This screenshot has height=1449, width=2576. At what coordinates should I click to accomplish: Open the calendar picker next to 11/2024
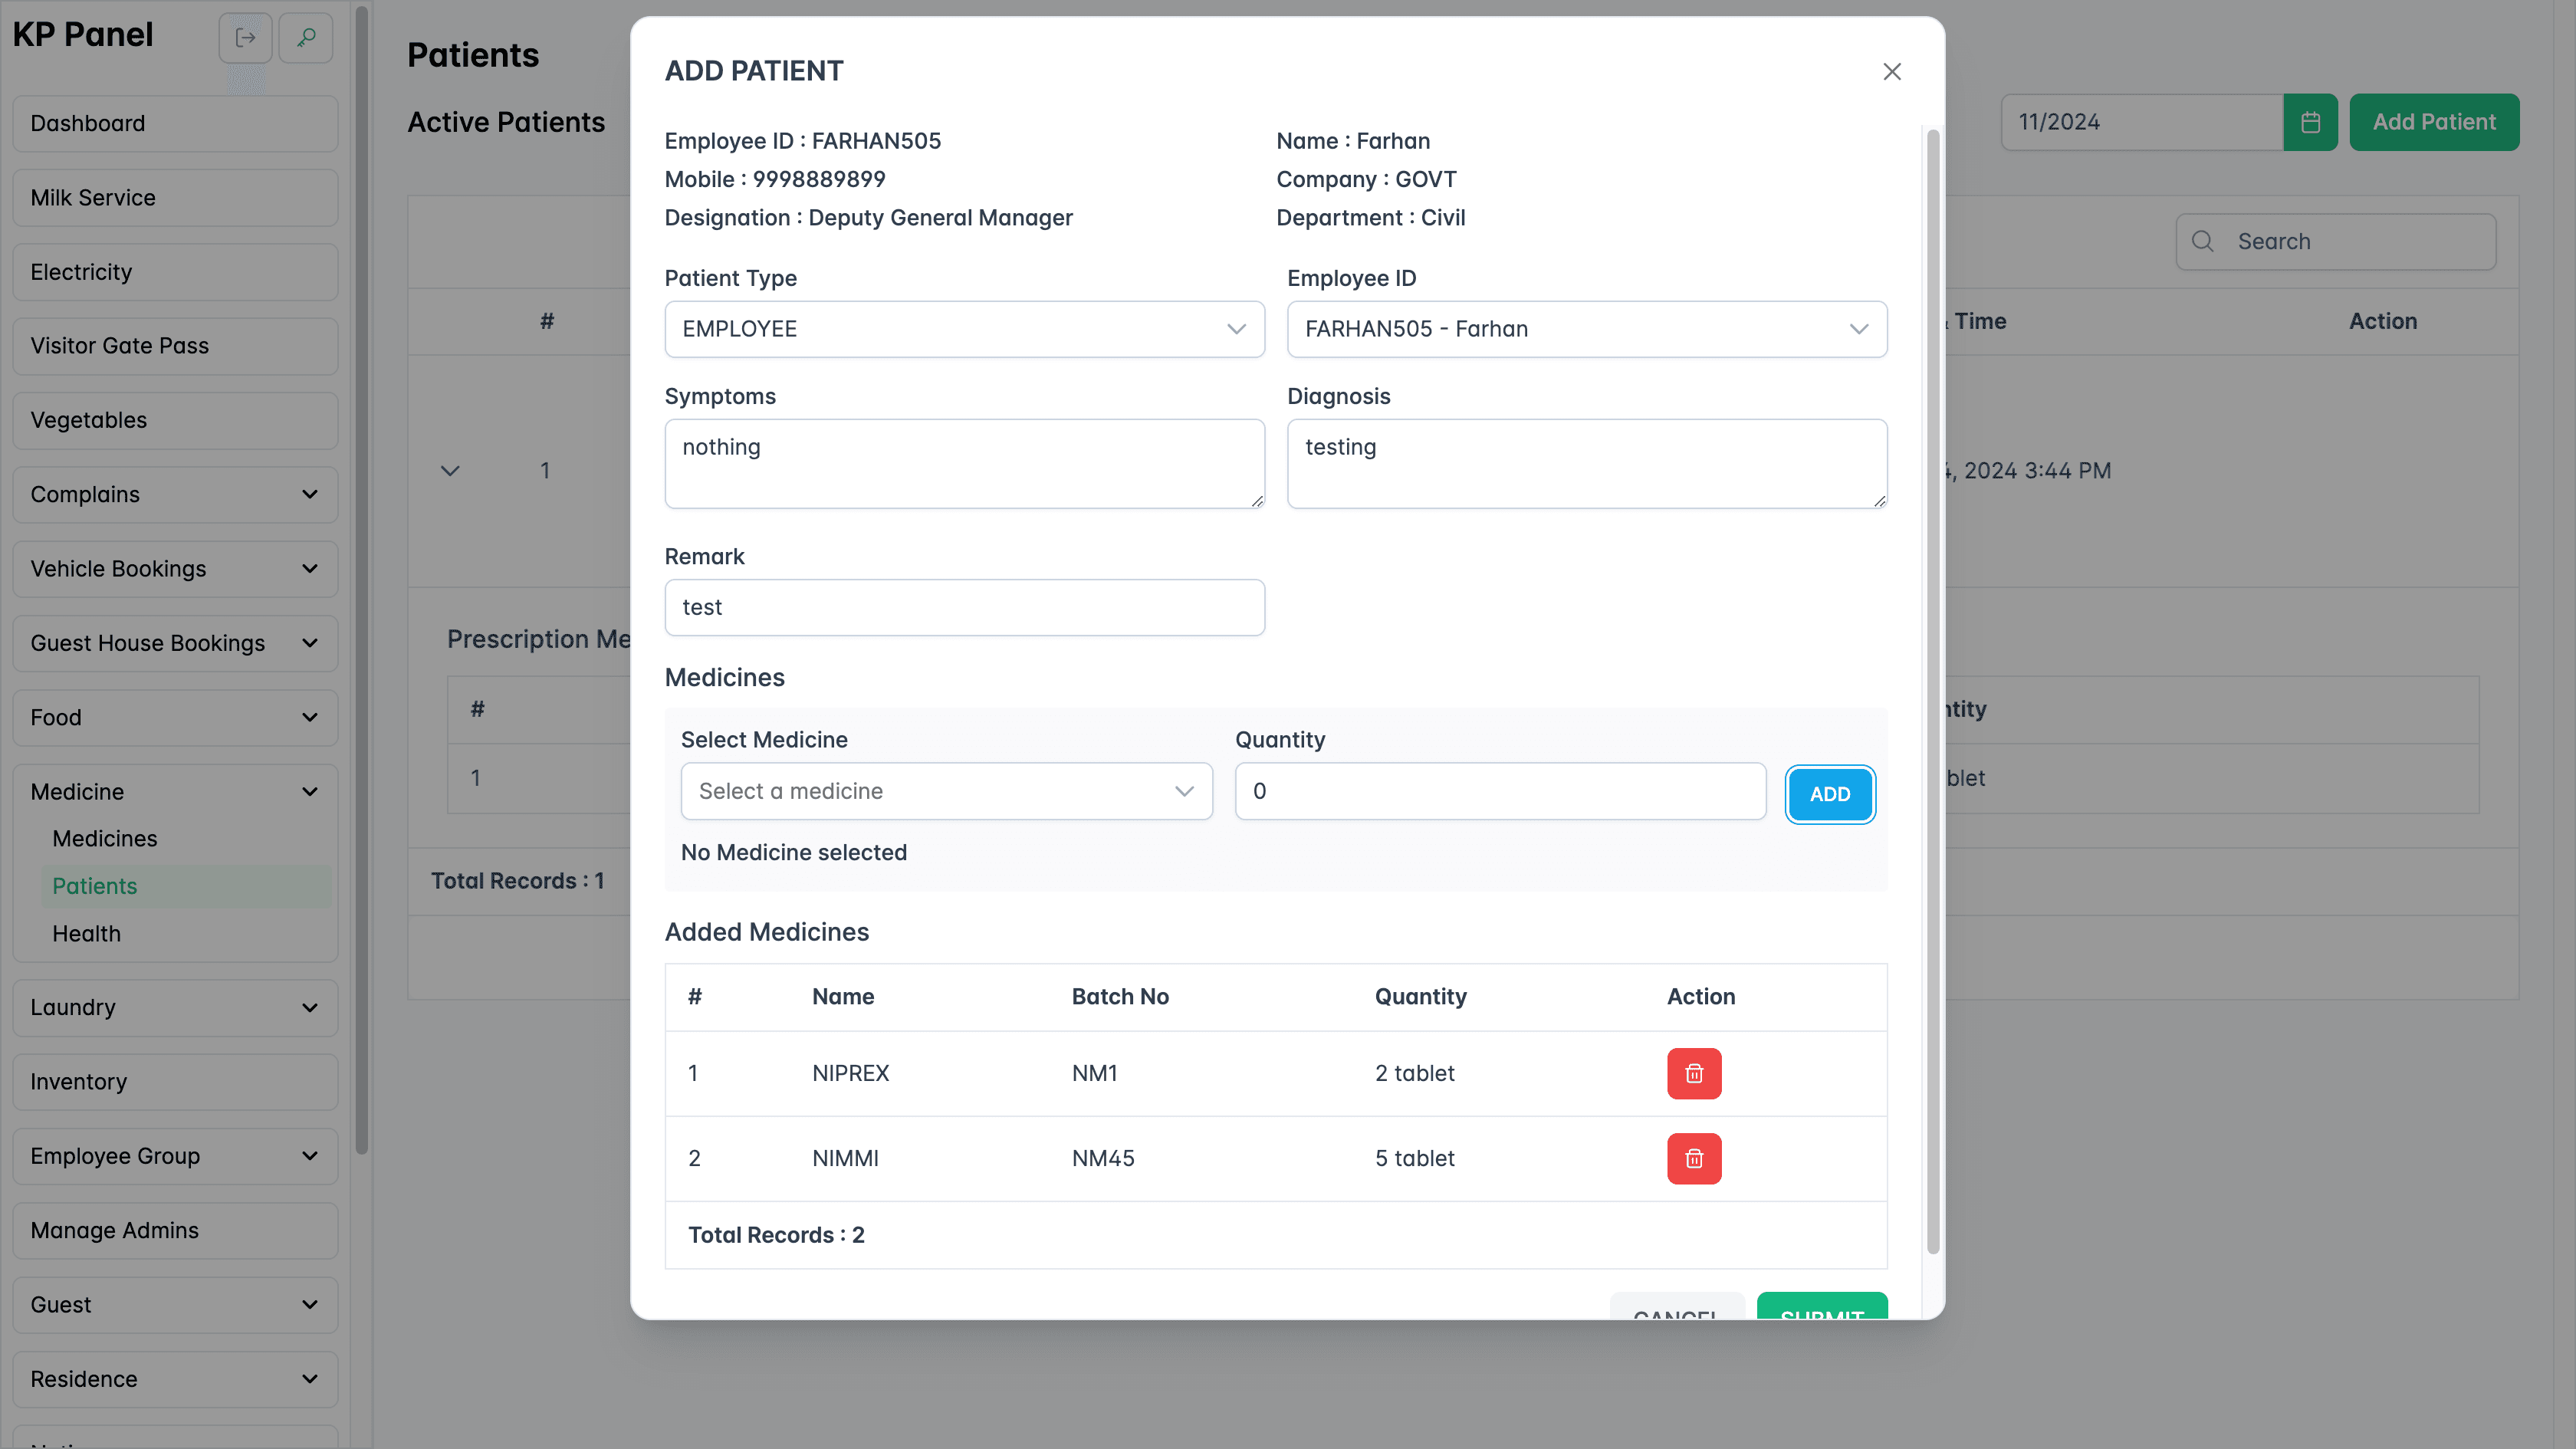click(x=2310, y=121)
